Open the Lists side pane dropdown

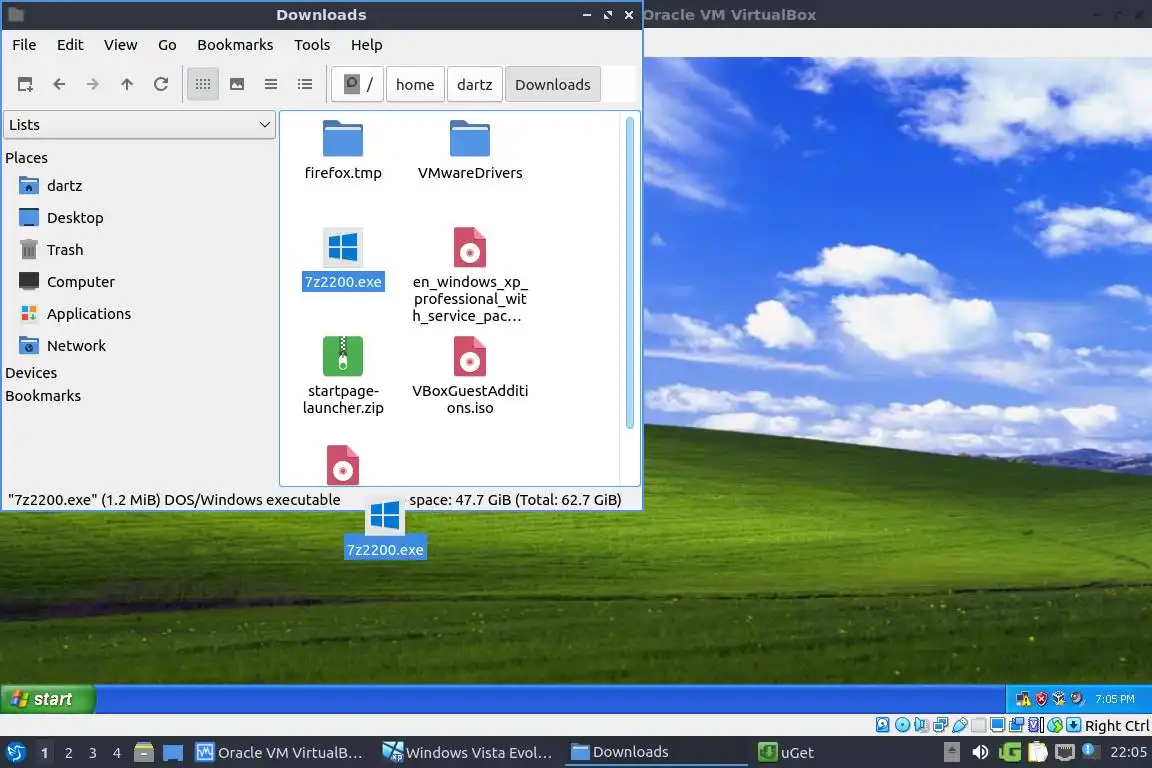click(x=140, y=125)
